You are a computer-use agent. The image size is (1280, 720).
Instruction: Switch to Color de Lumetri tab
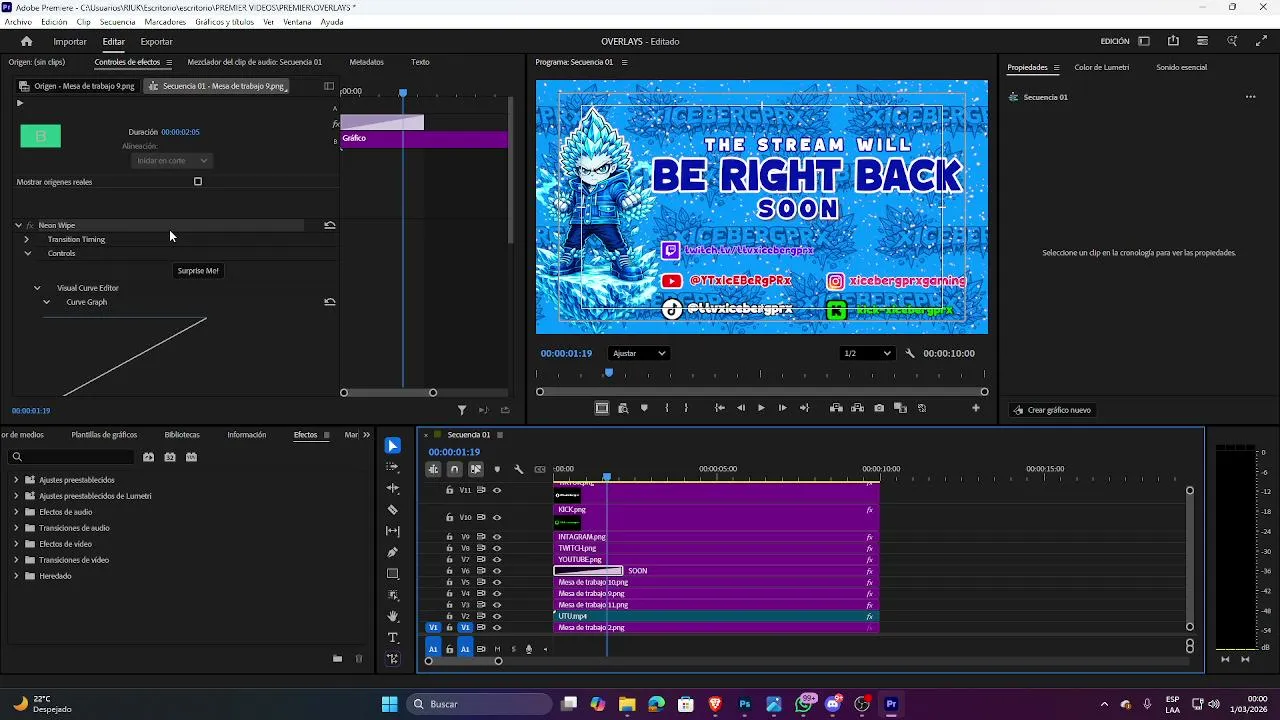(1102, 67)
